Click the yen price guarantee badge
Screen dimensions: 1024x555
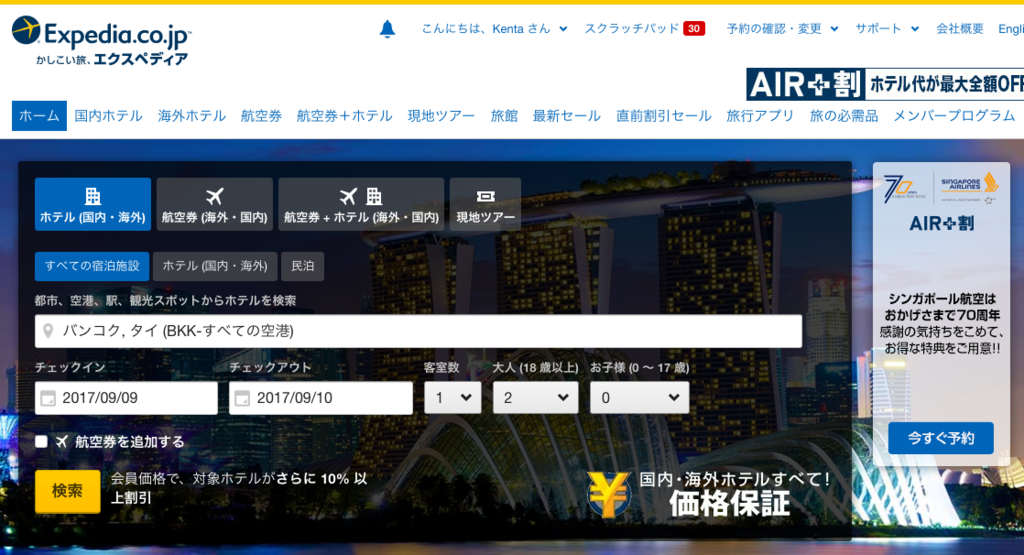[608, 494]
